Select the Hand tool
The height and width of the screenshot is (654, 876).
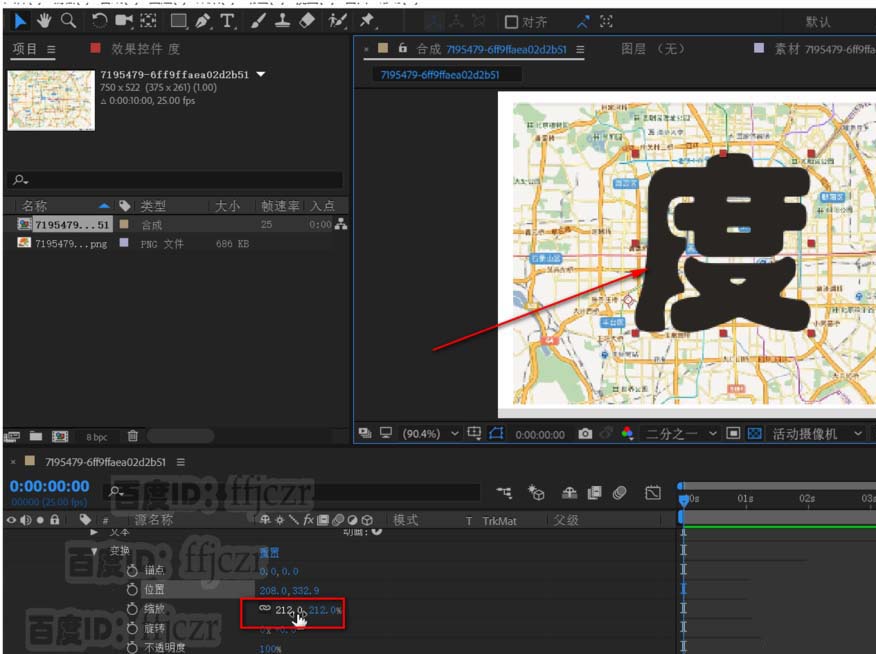[x=45, y=20]
